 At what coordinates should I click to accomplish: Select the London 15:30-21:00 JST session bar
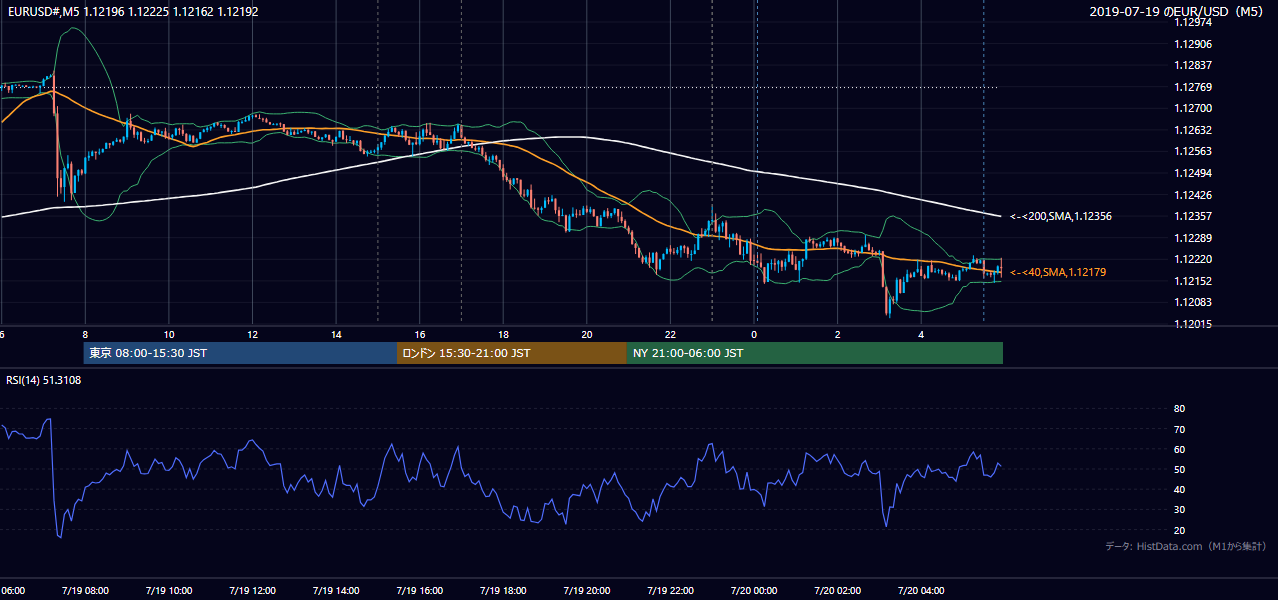[512, 353]
